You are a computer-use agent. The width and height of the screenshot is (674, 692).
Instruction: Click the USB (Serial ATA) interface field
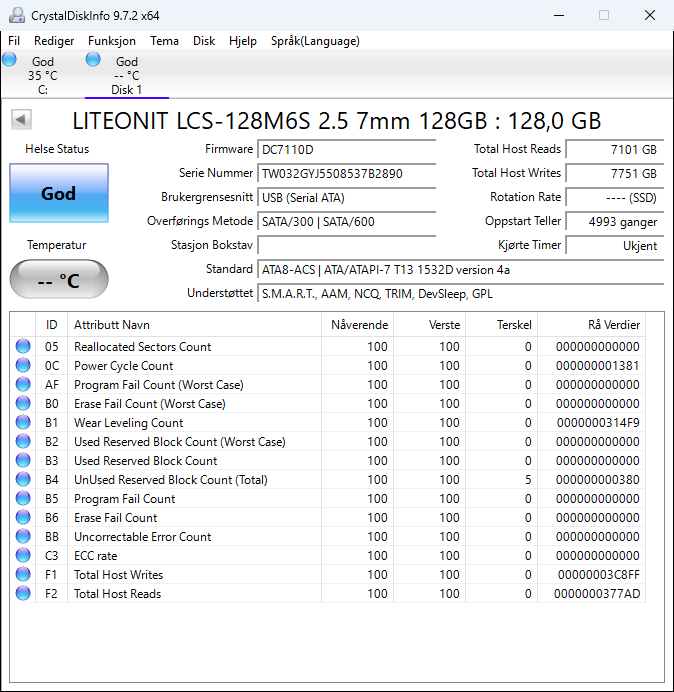click(x=346, y=198)
